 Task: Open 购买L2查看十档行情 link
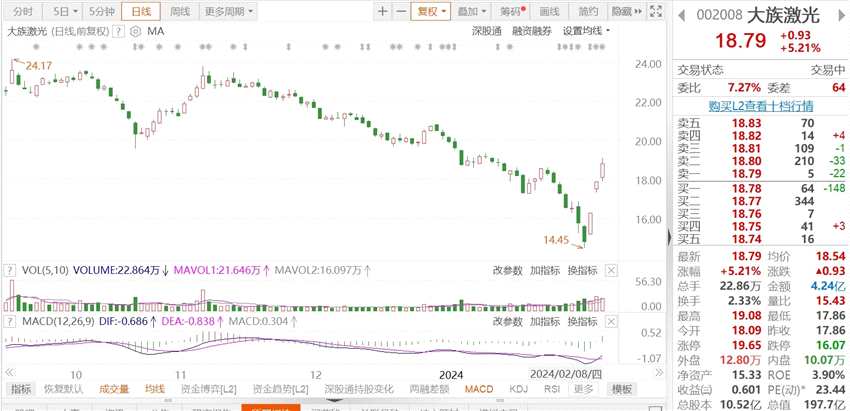tap(762, 106)
